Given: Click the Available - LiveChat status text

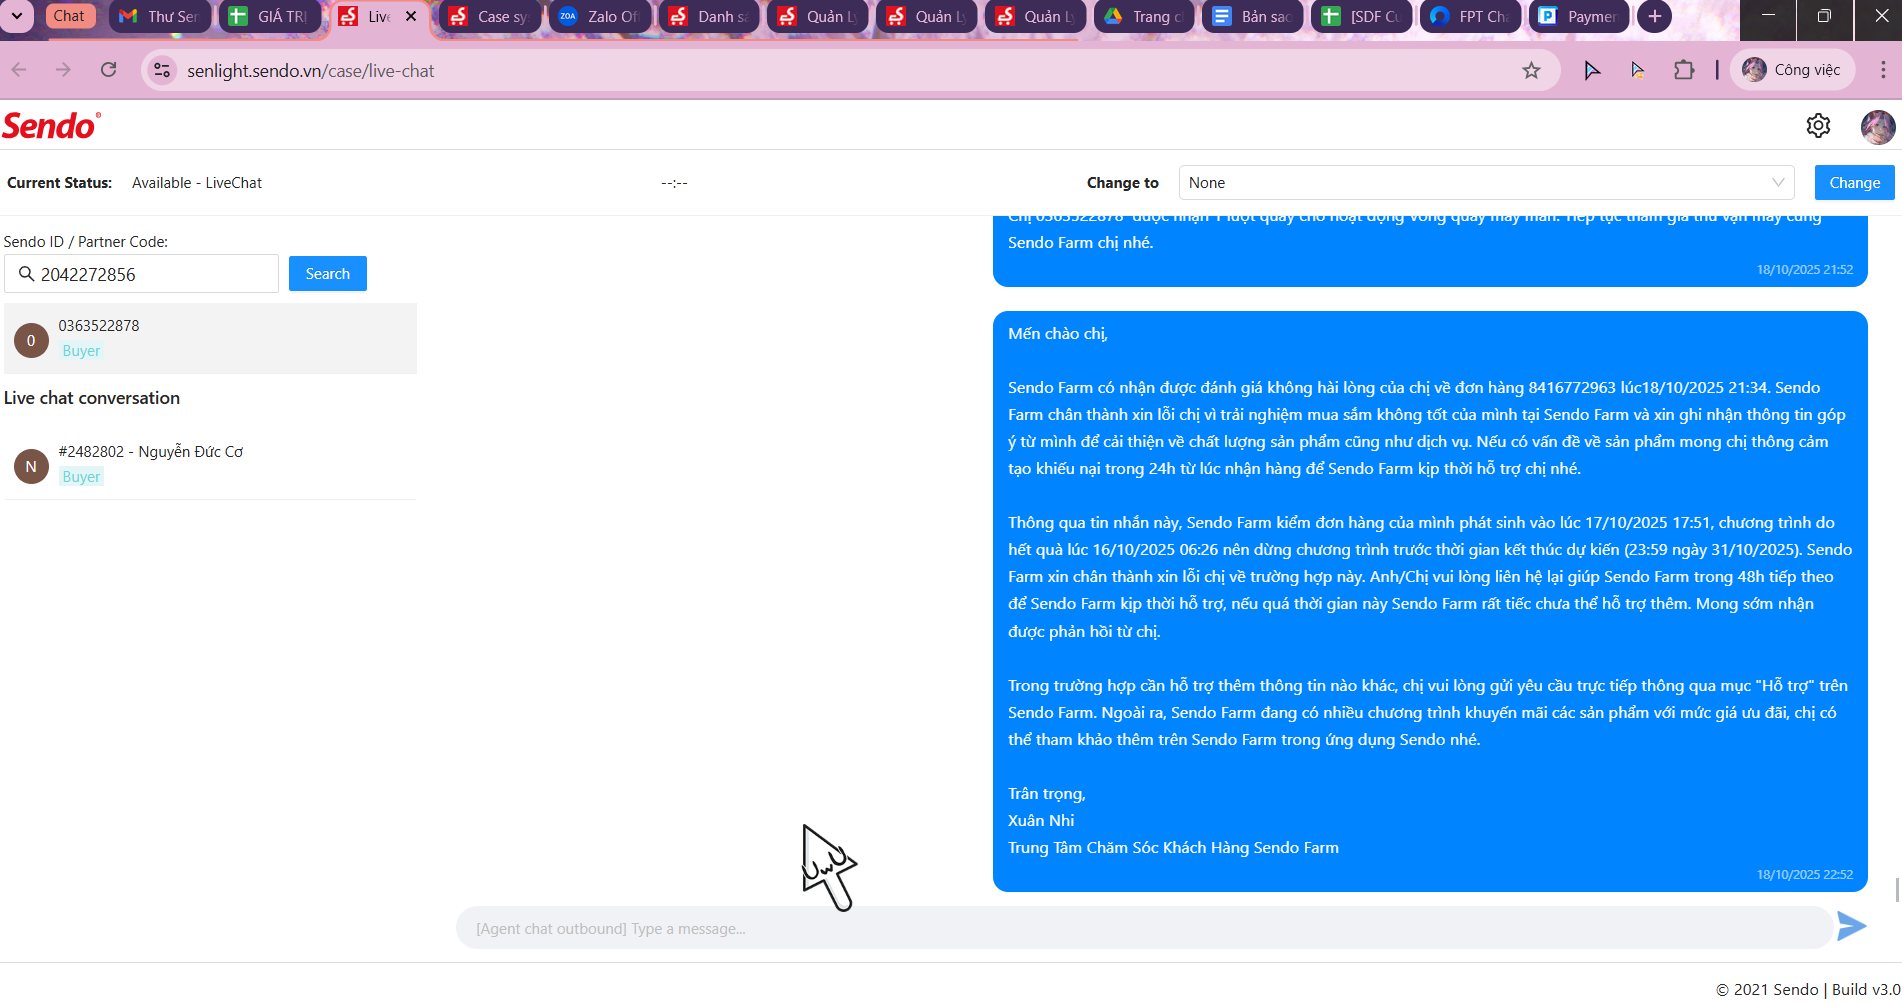Looking at the screenshot, I should tap(197, 183).
